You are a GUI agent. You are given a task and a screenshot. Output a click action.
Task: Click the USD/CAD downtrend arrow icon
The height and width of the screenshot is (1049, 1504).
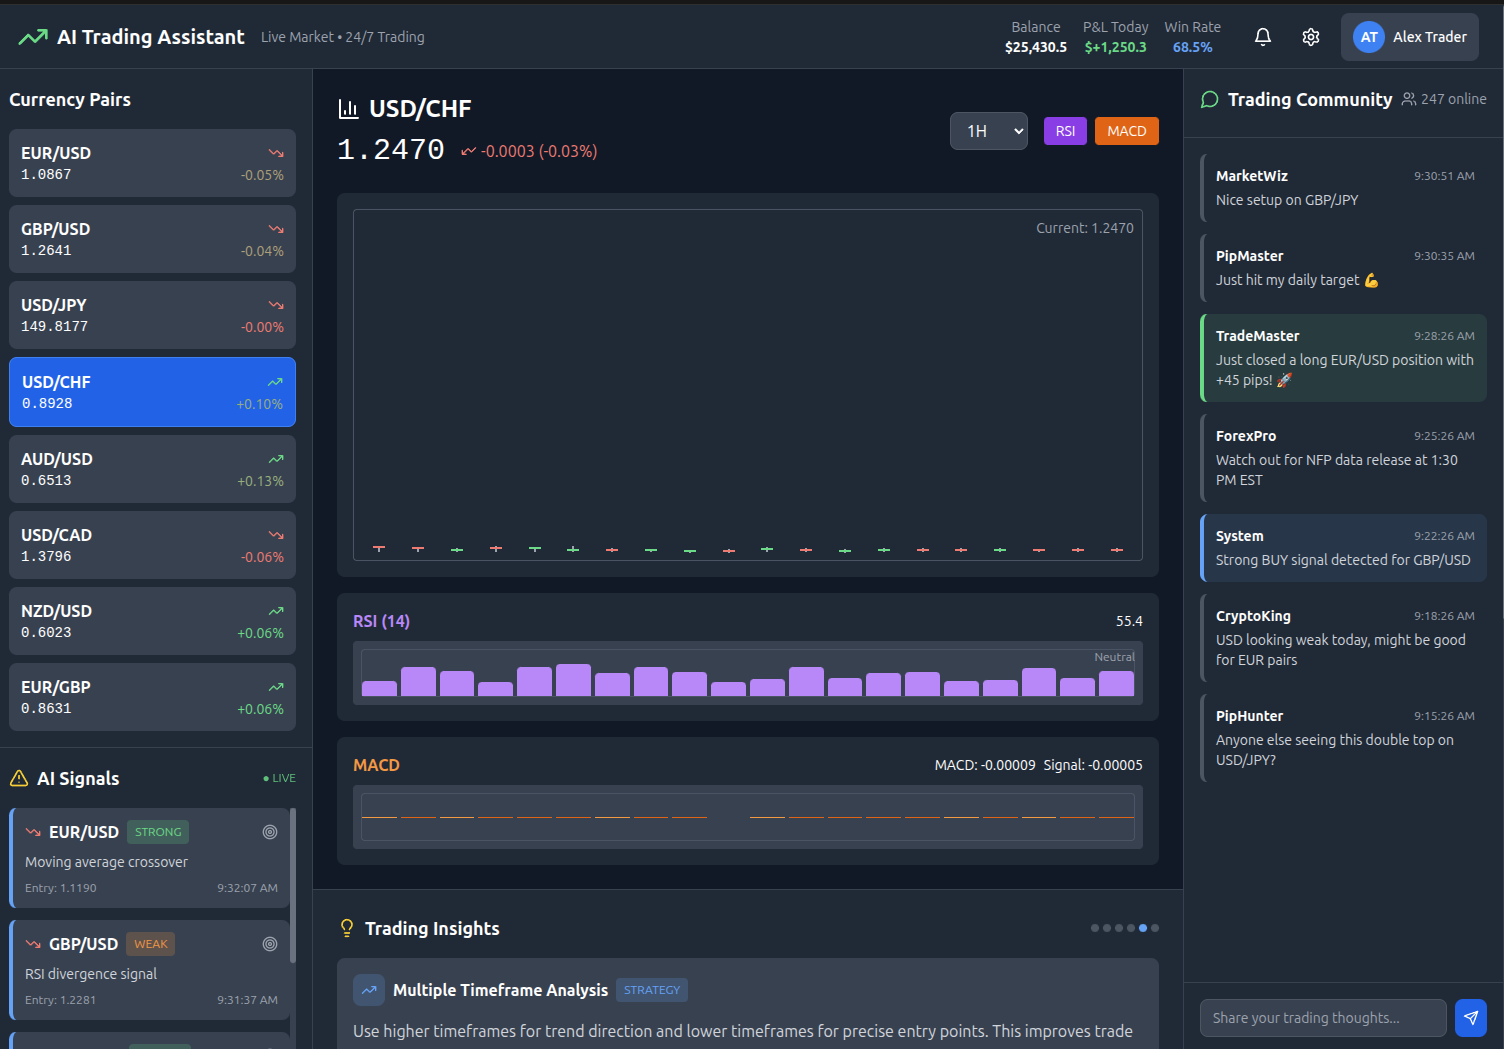pos(276,535)
